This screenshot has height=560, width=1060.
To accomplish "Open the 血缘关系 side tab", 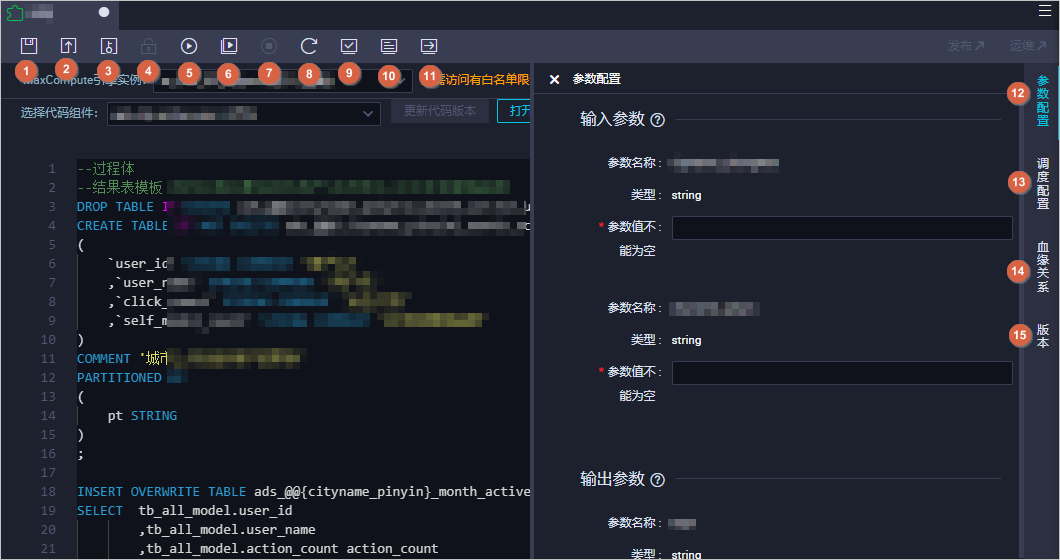I will (x=1042, y=266).
